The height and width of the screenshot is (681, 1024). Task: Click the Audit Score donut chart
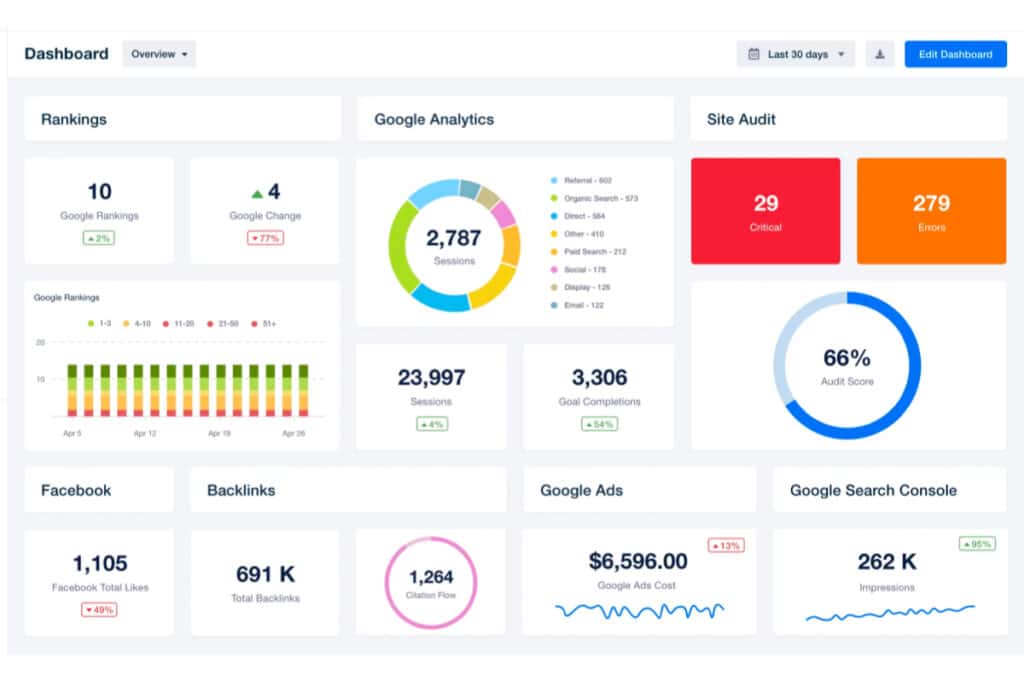coord(847,365)
